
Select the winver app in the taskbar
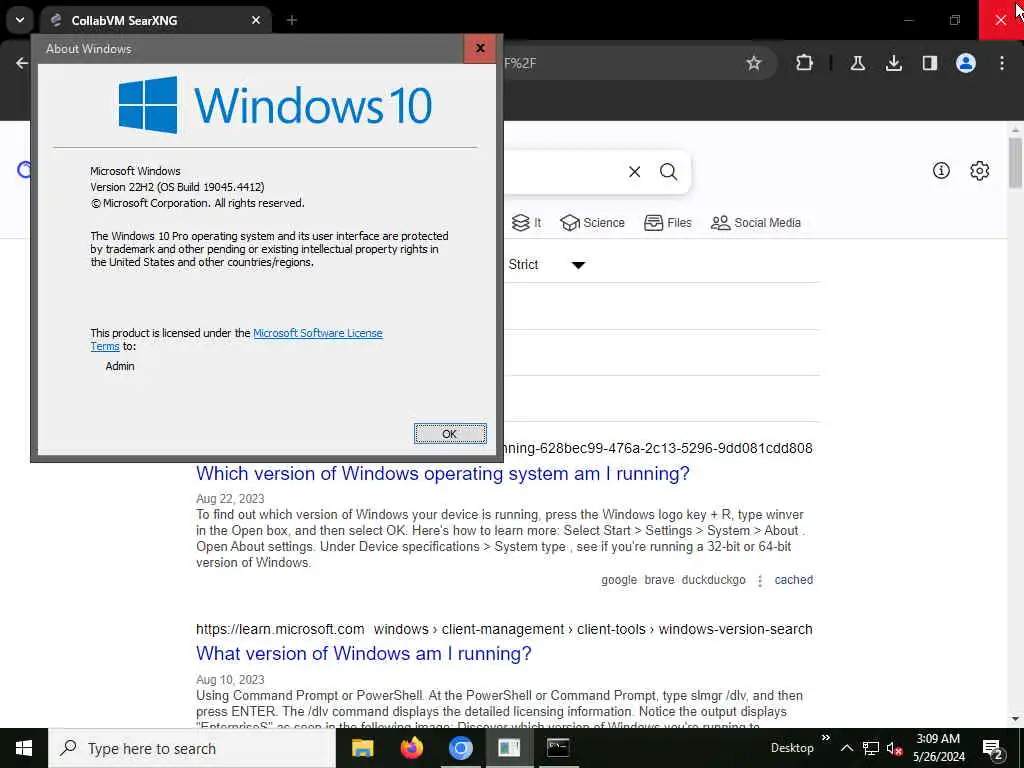click(509, 748)
